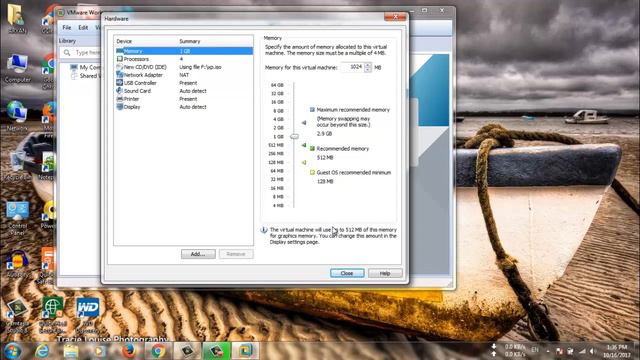Open the File menu in VMware

(x=67, y=27)
